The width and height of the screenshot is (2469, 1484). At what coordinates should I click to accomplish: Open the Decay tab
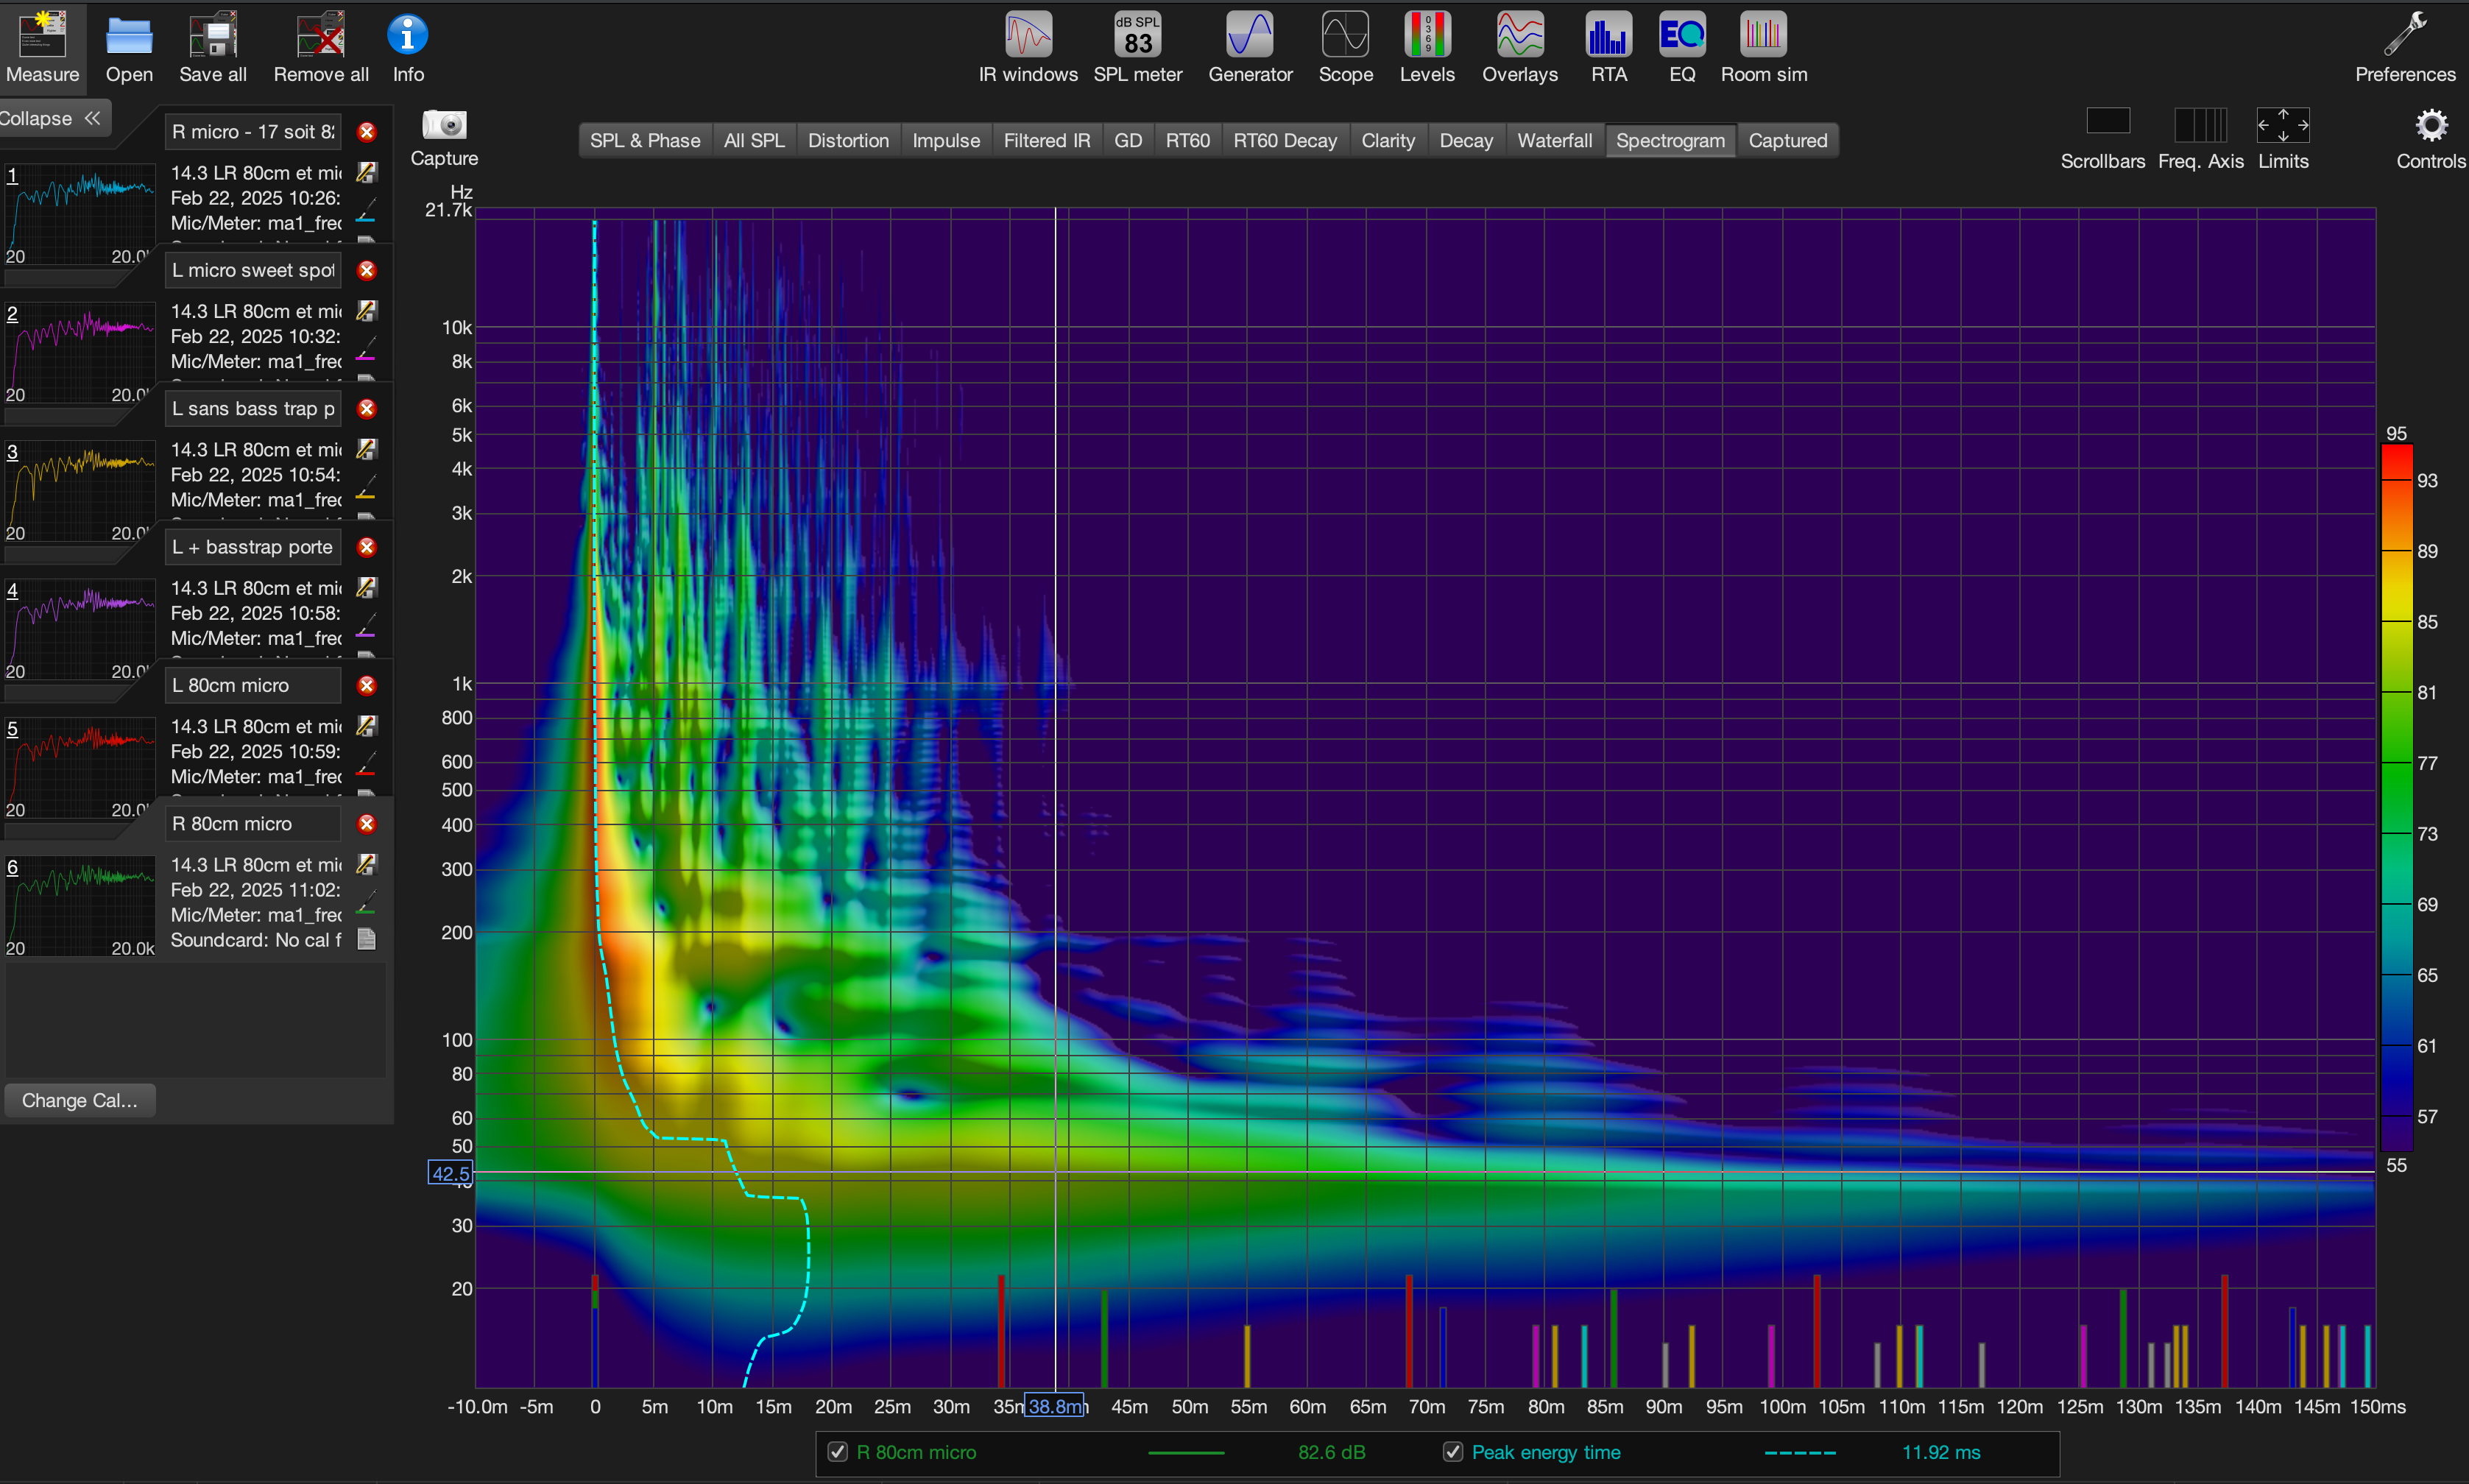click(1466, 141)
